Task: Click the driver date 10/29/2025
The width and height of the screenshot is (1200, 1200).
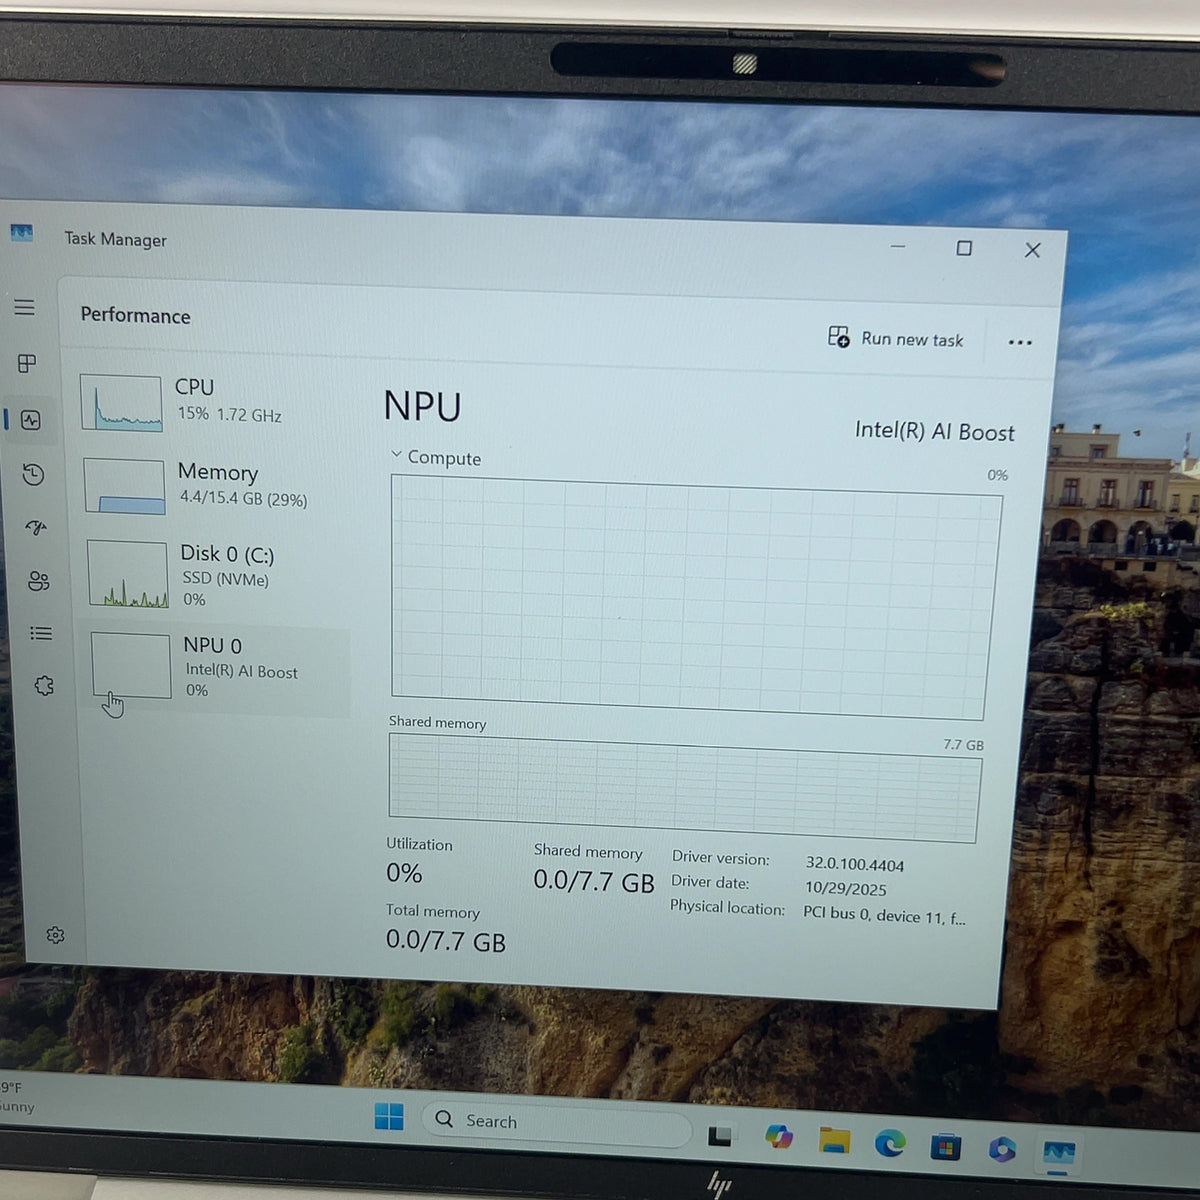Action: [x=846, y=889]
